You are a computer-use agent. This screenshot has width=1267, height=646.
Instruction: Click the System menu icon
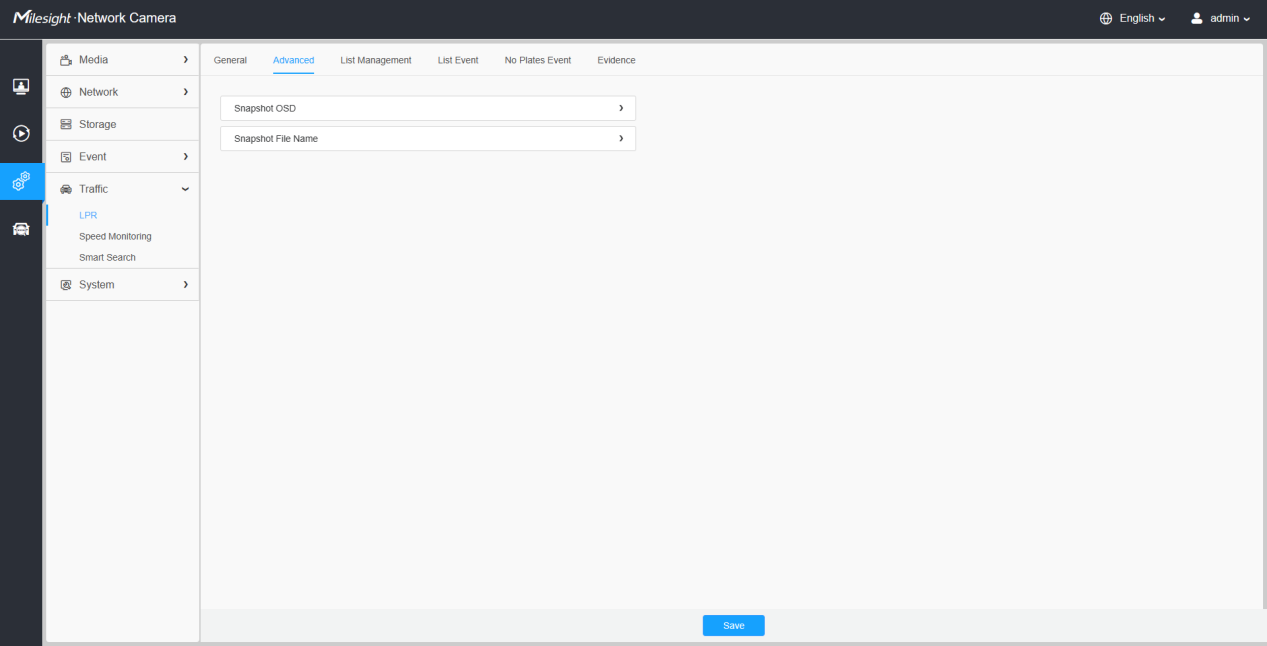pyautogui.click(x=67, y=285)
